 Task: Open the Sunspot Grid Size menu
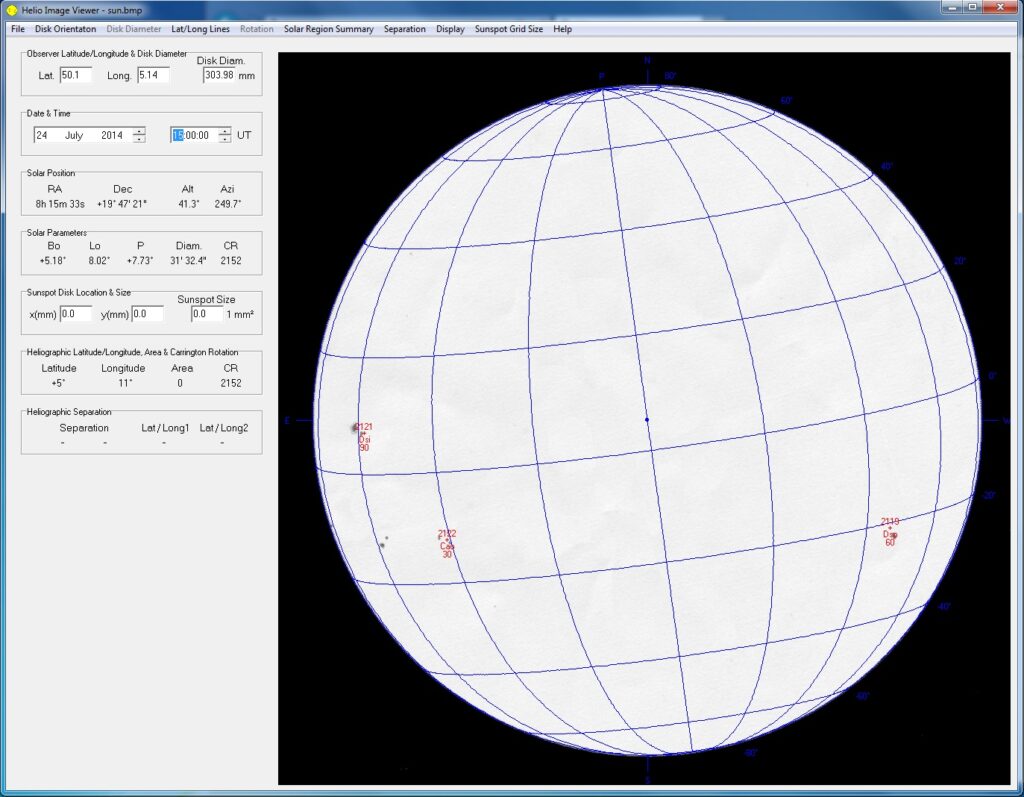508,29
